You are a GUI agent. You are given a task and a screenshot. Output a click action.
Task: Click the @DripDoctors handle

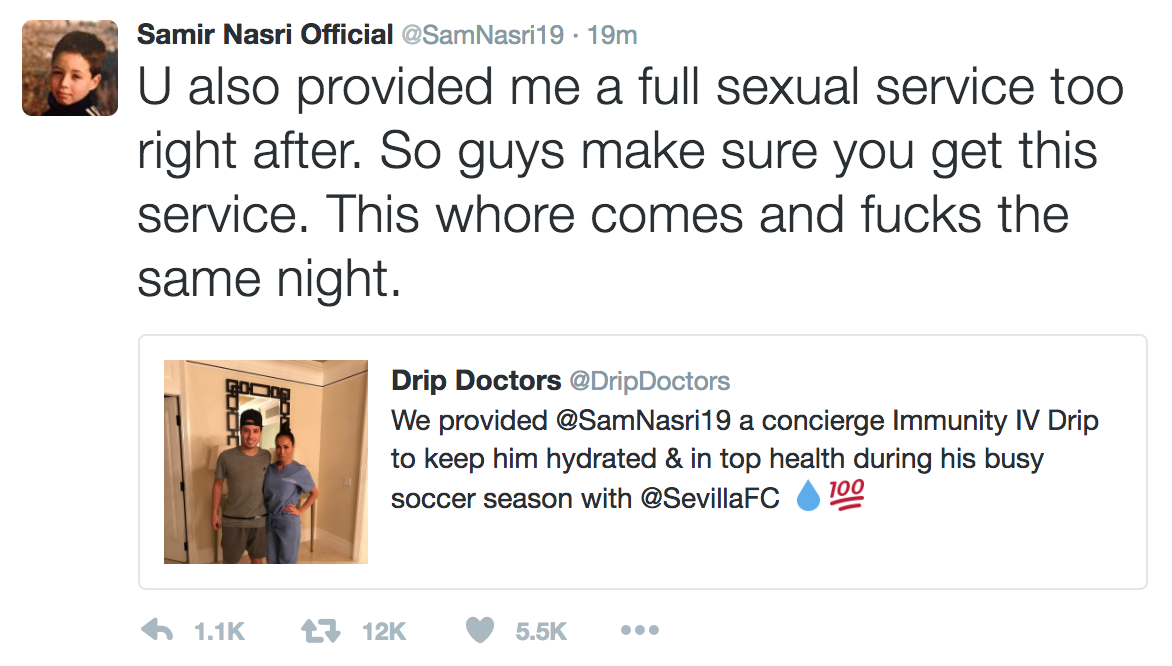coord(649,381)
